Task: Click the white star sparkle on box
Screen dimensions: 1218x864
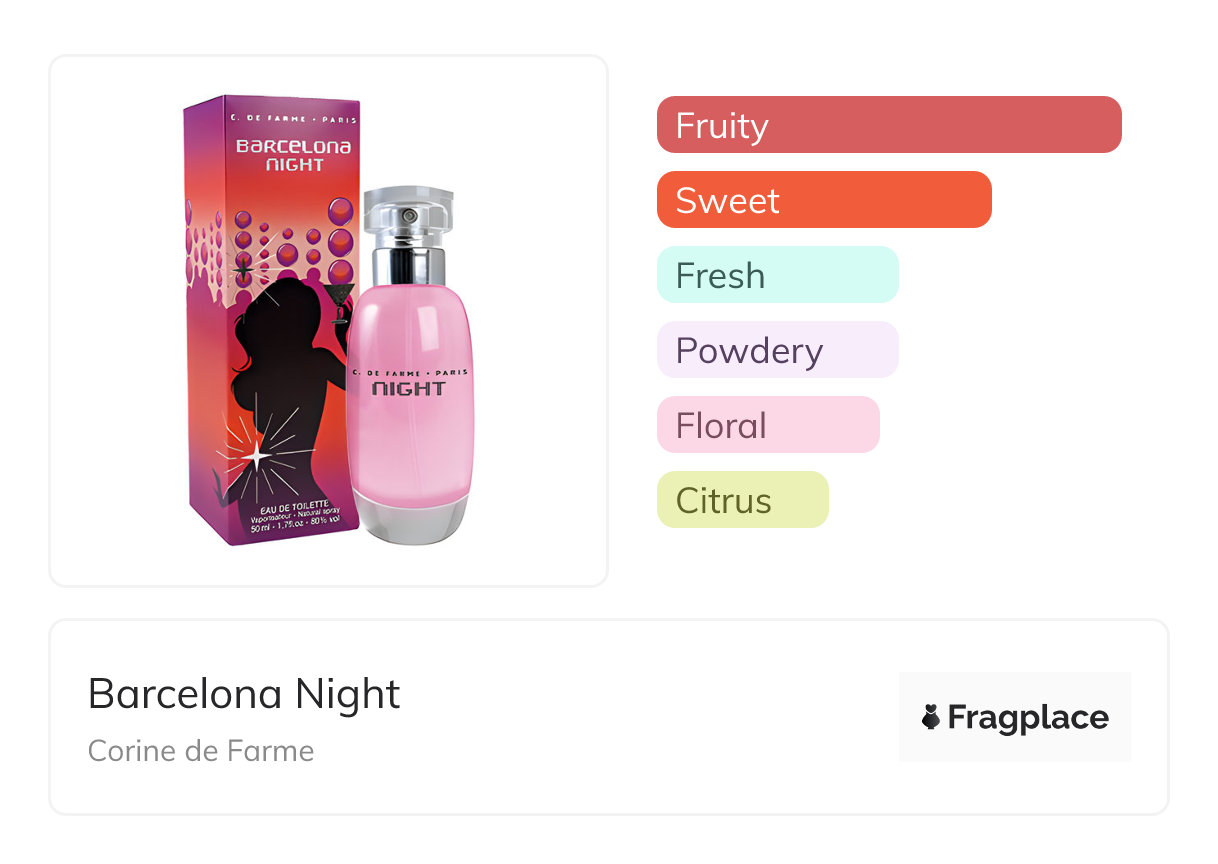Action: pyautogui.click(x=256, y=455)
